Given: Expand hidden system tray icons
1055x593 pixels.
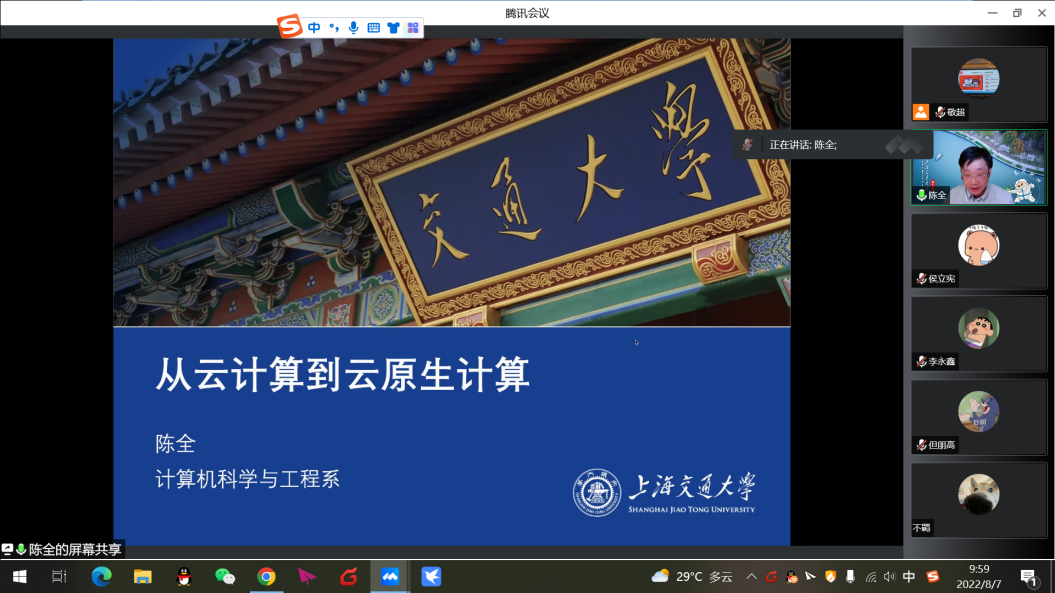Looking at the screenshot, I should [x=751, y=576].
